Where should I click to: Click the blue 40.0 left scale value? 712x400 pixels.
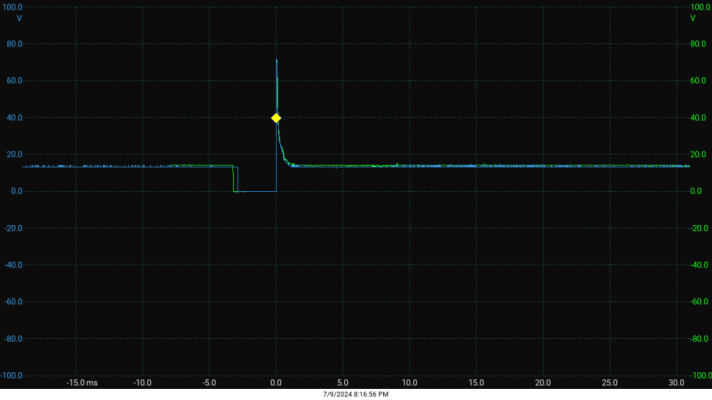click(x=15, y=118)
